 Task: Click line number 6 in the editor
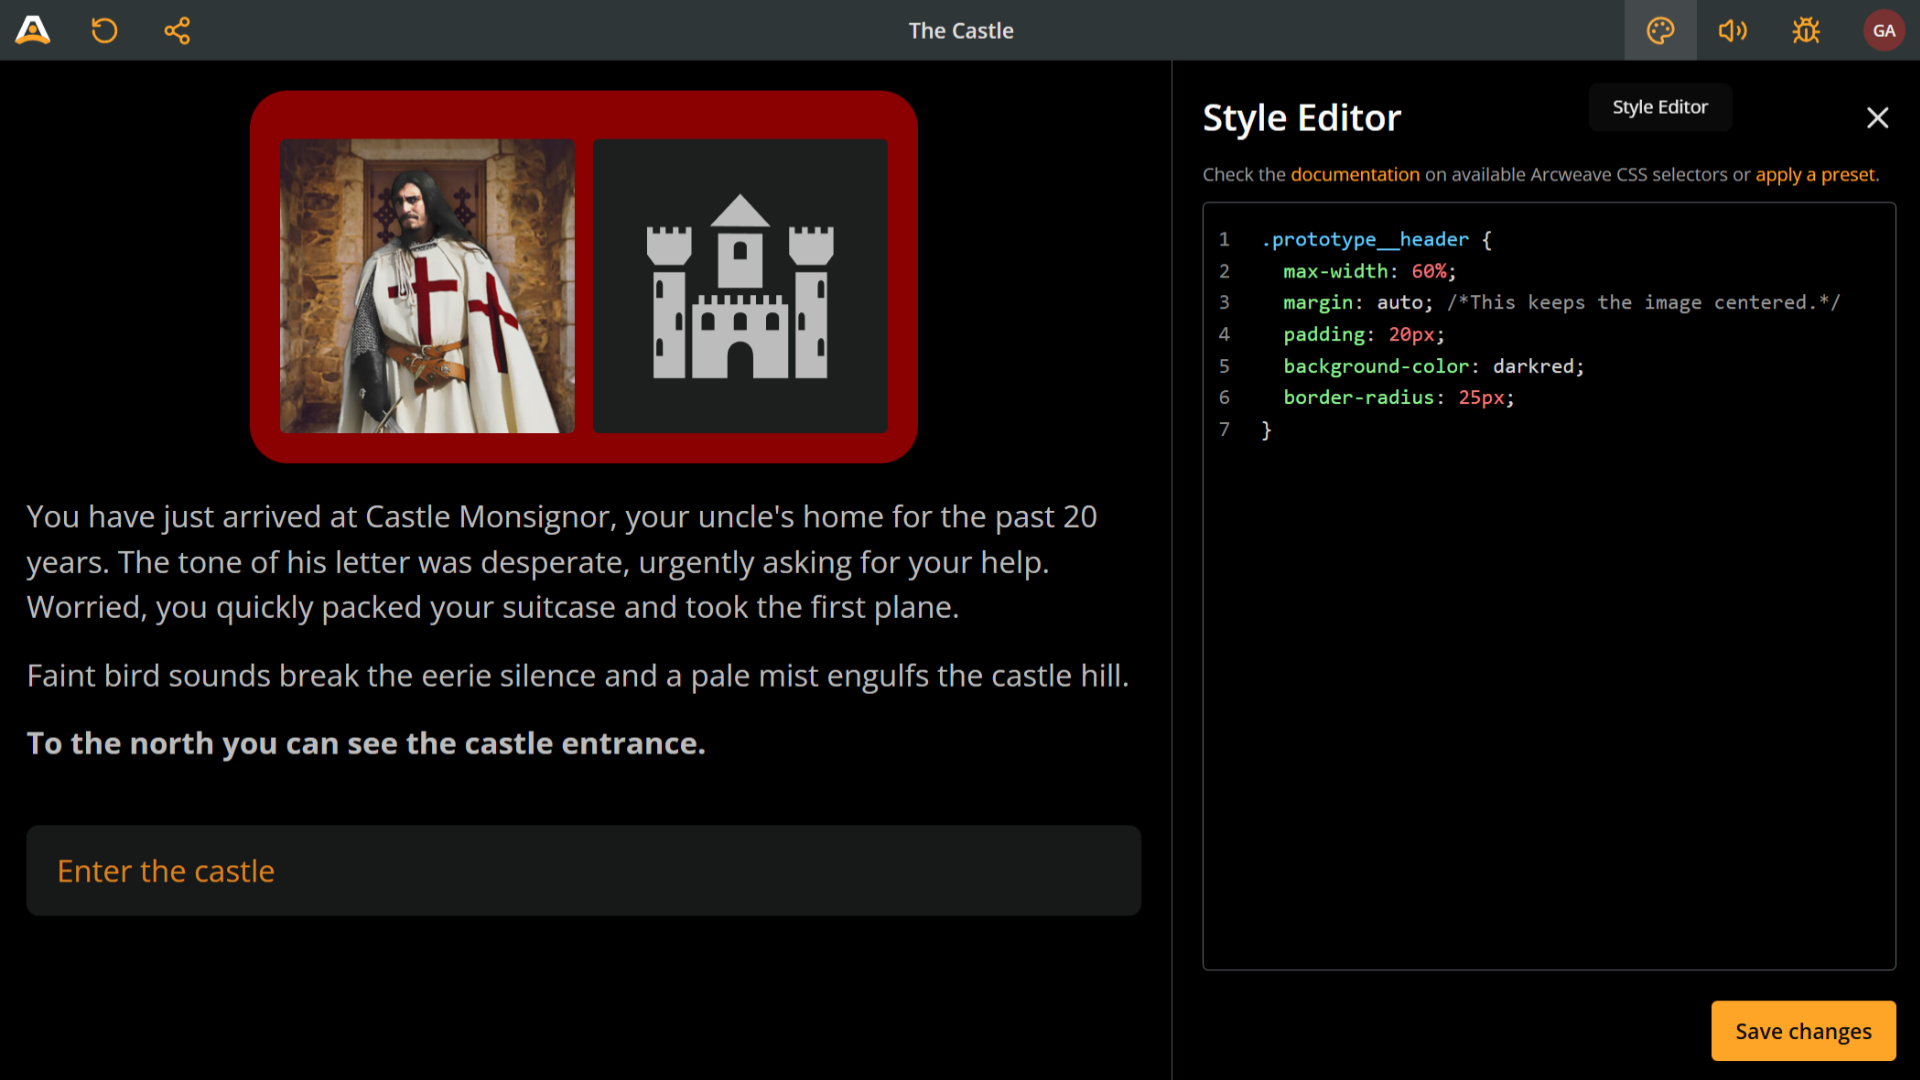[1224, 397]
